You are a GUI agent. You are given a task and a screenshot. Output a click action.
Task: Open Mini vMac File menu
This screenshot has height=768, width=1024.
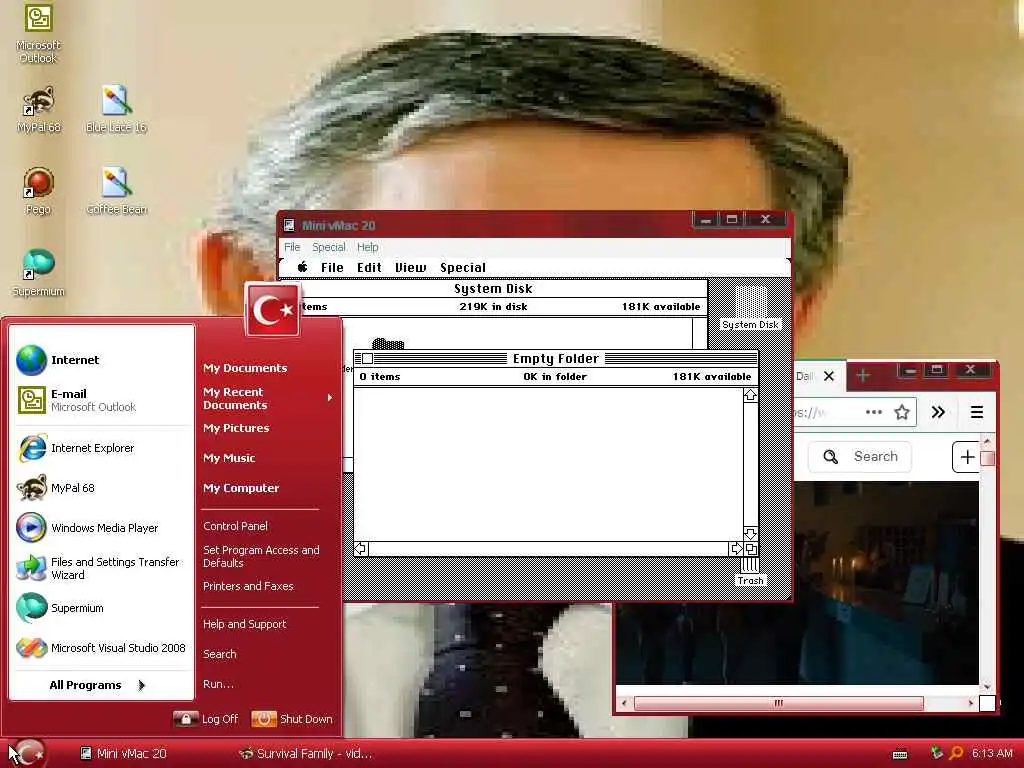292,247
